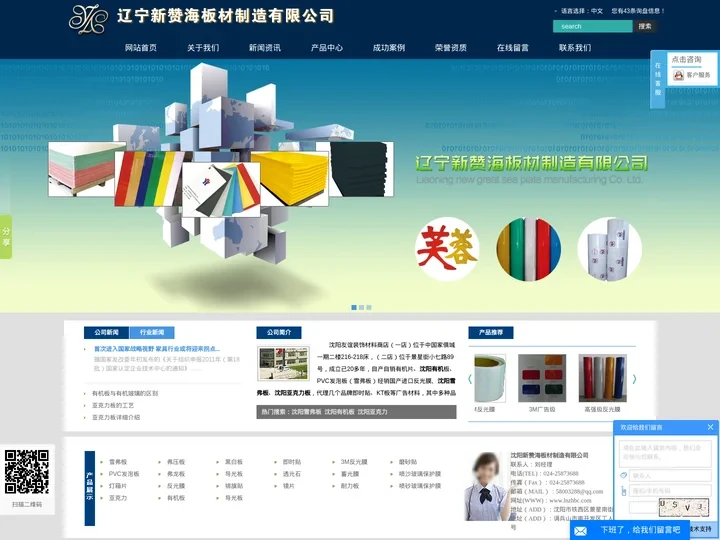Open article 有机板与有机玻璃的区别

[125, 394]
